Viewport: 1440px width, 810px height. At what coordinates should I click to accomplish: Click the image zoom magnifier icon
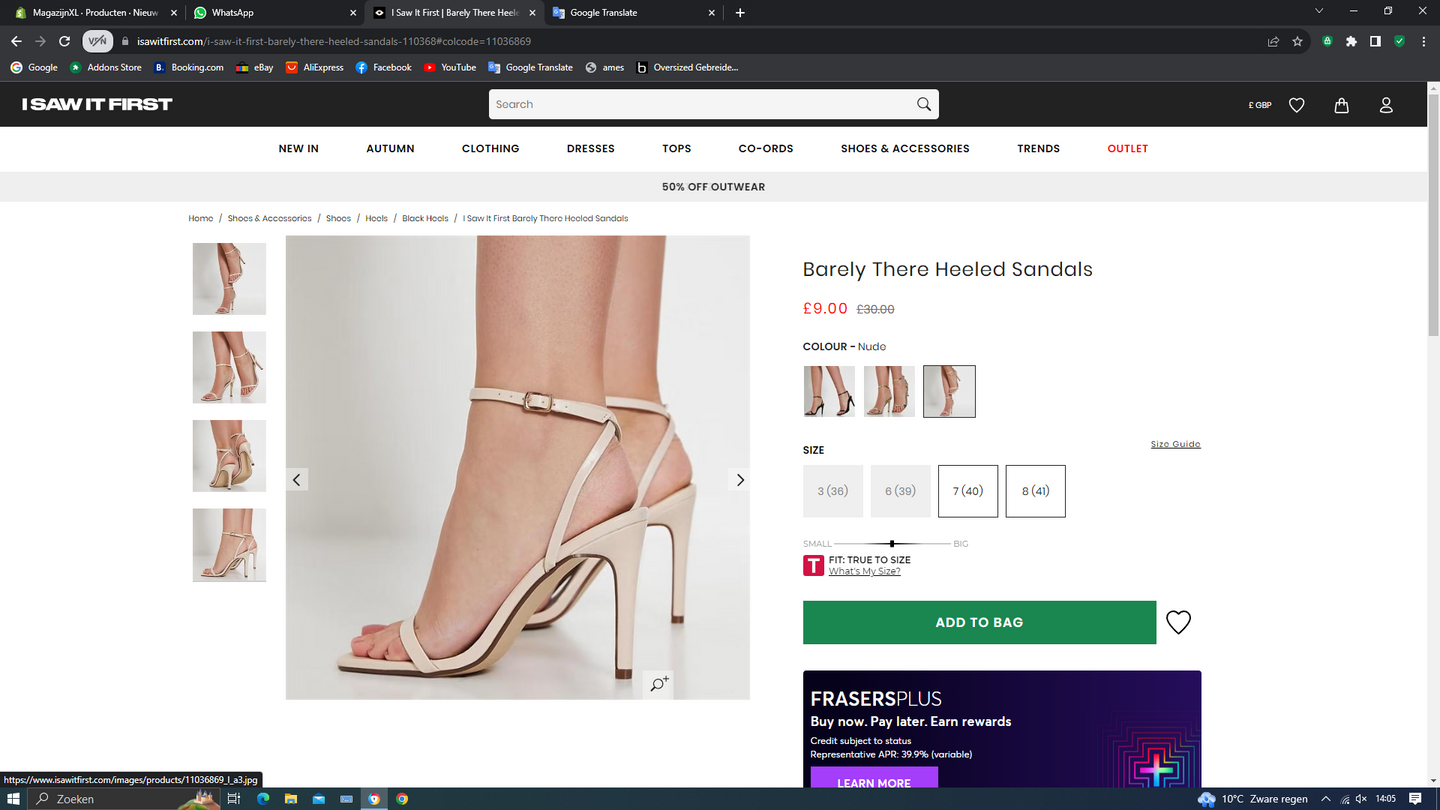(659, 684)
